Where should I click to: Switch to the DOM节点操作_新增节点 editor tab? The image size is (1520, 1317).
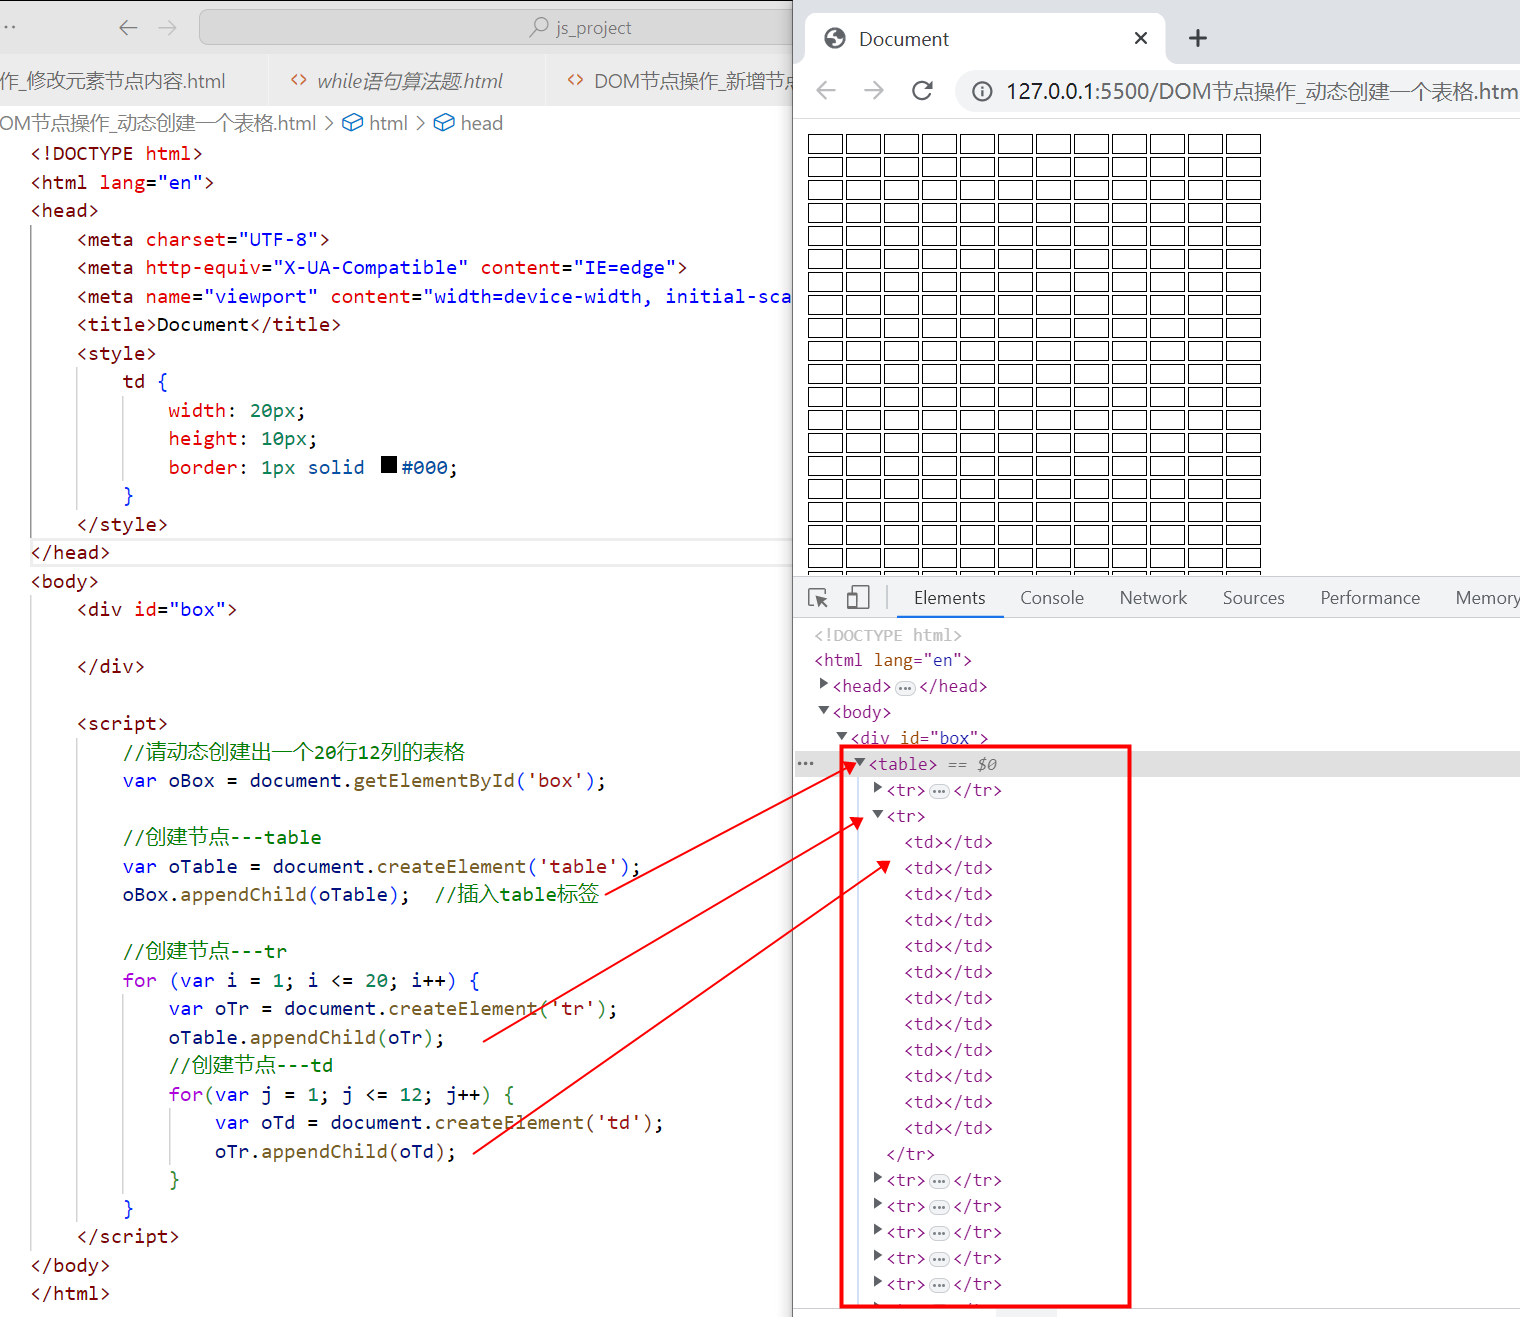[x=680, y=81]
